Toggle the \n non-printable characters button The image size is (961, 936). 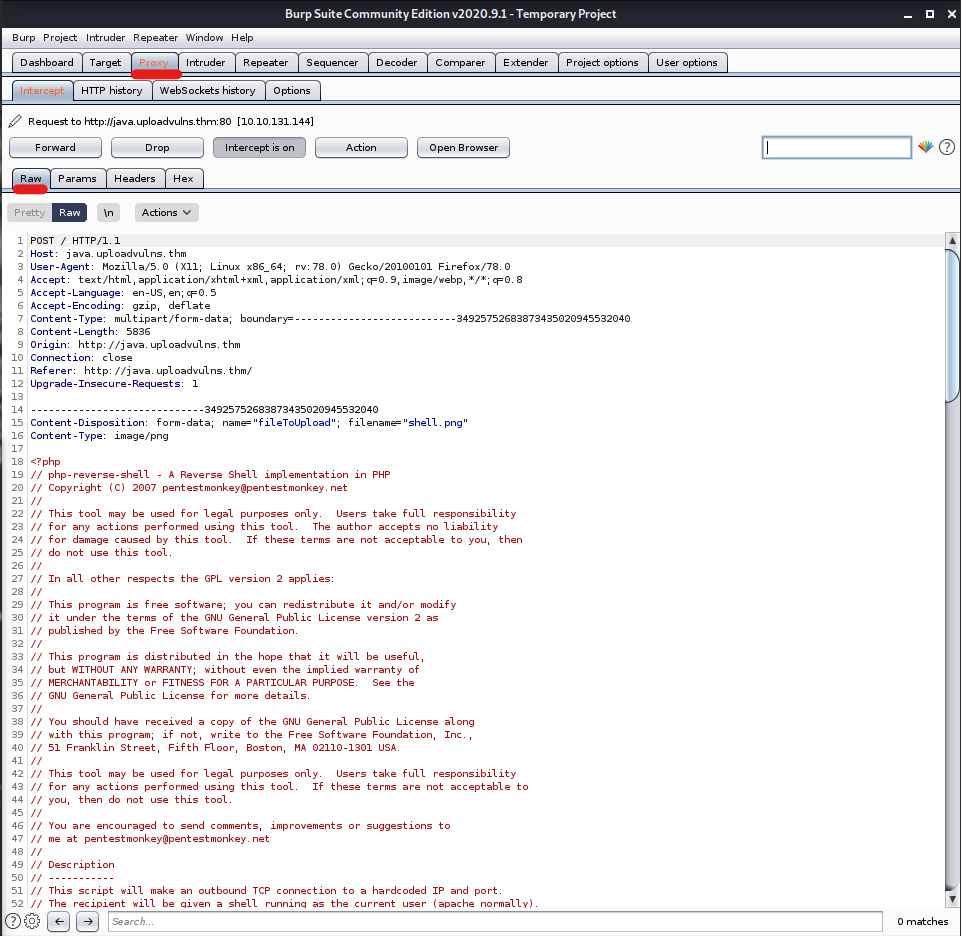click(108, 213)
